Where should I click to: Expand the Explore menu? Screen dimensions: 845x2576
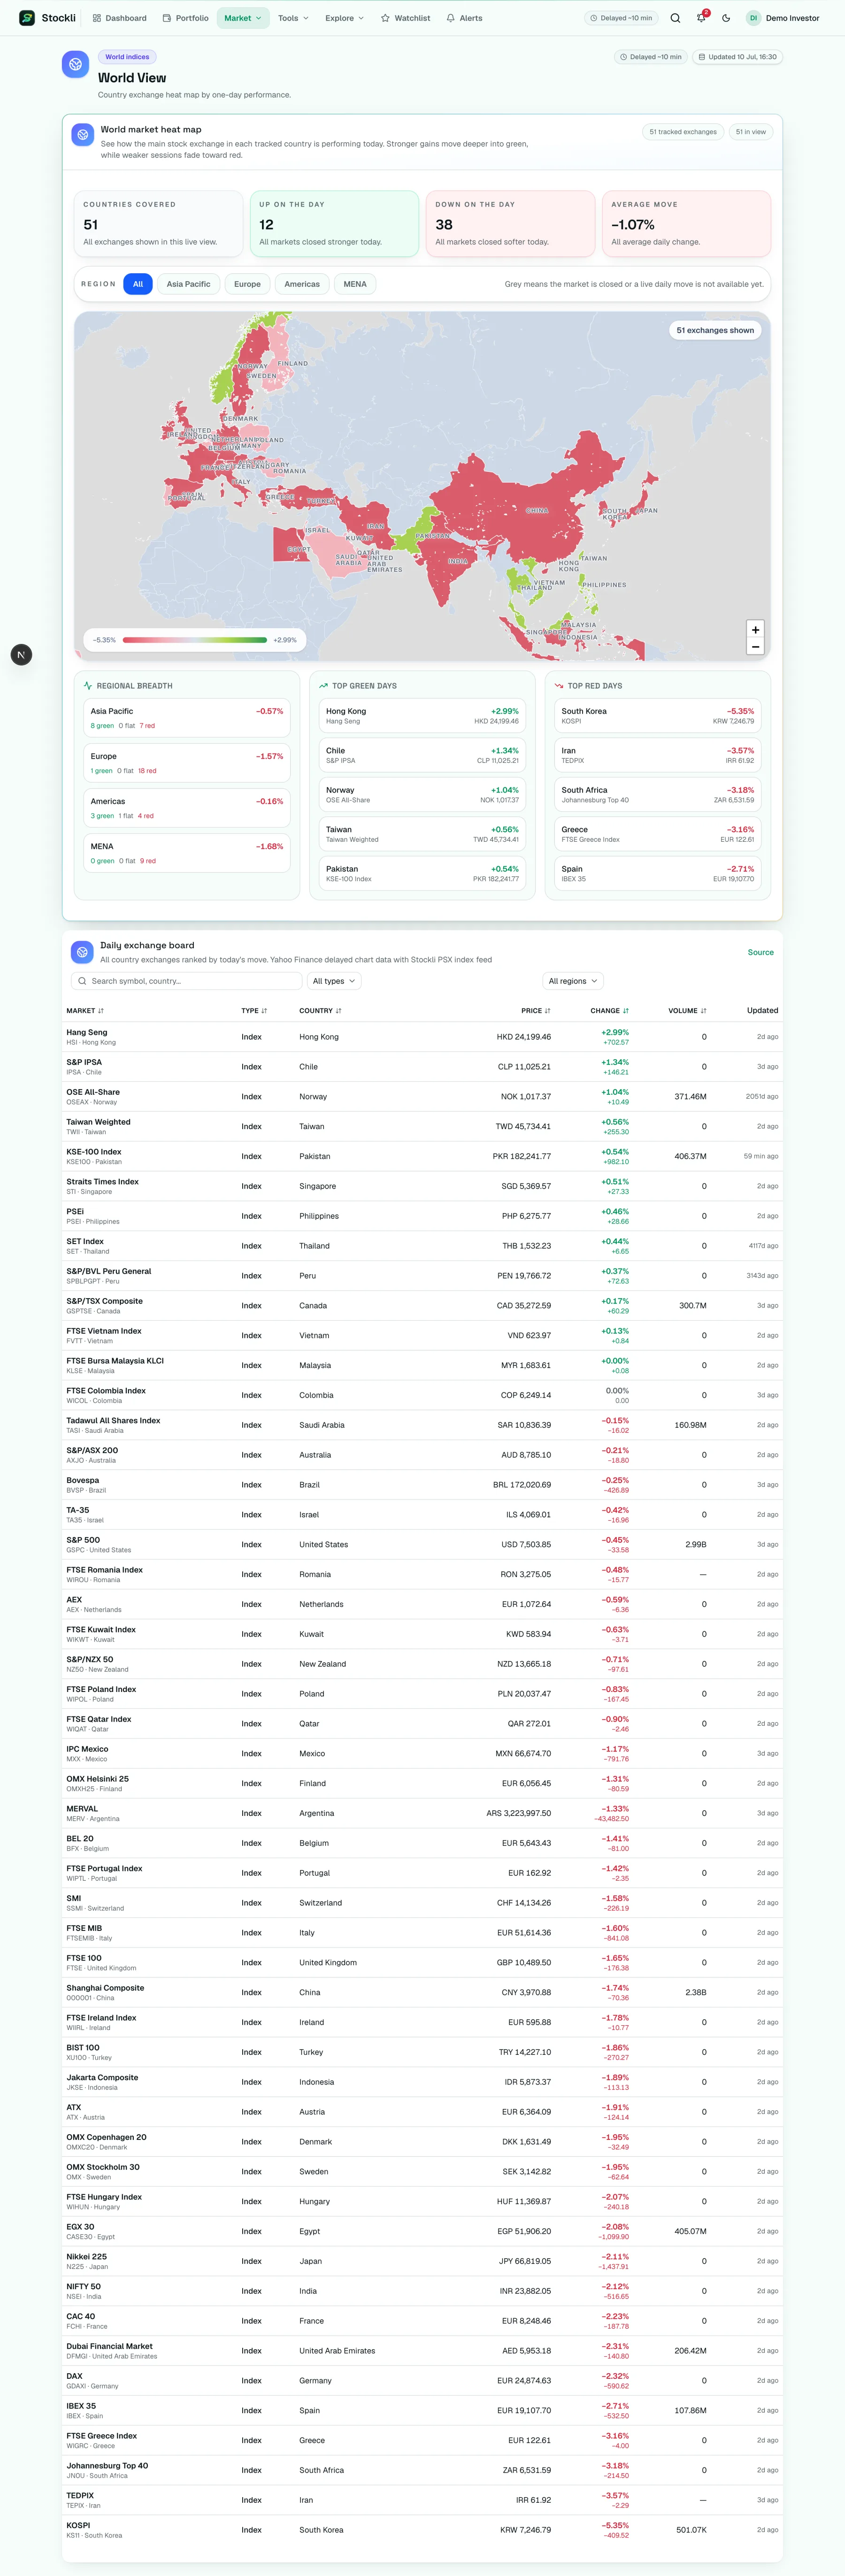(344, 18)
